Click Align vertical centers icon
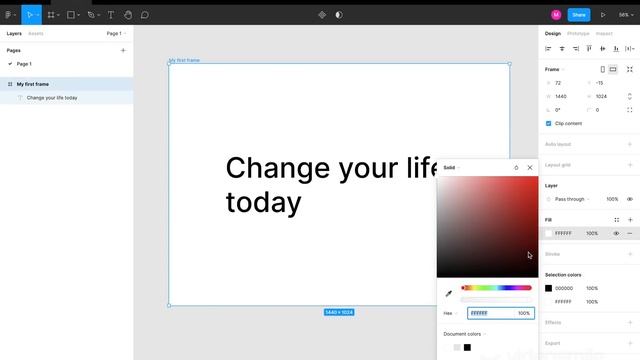 coord(602,49)
